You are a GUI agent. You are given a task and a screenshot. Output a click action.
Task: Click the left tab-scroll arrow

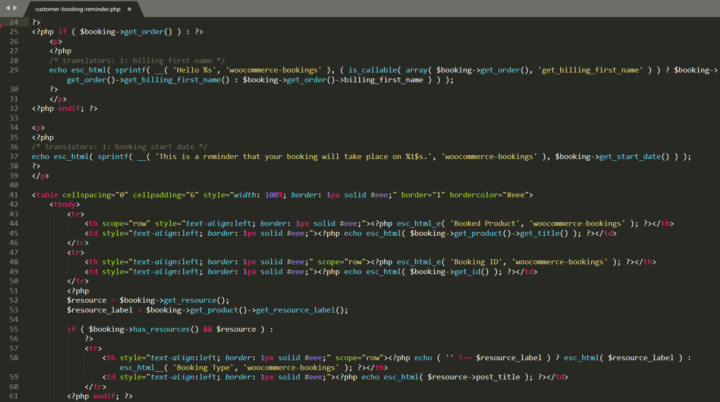(7, 8)
